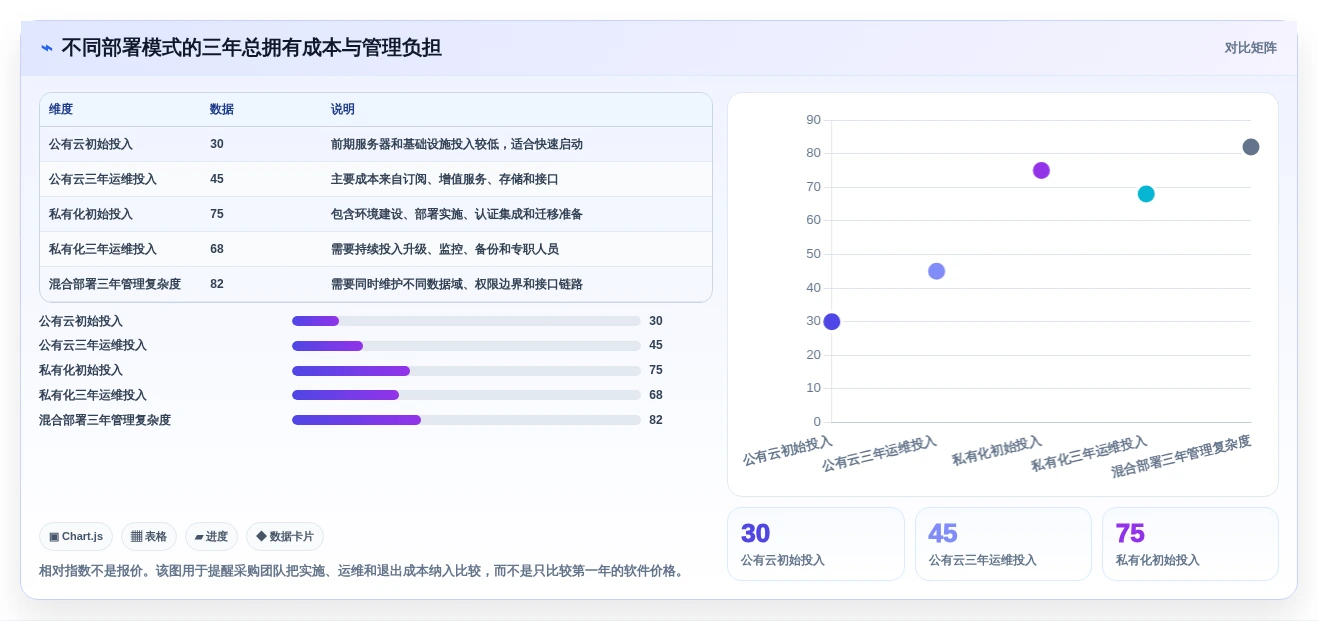Select table row 私有化初始投入
This screenshot has width=1318, height=621.
click(x=376, y=214)
